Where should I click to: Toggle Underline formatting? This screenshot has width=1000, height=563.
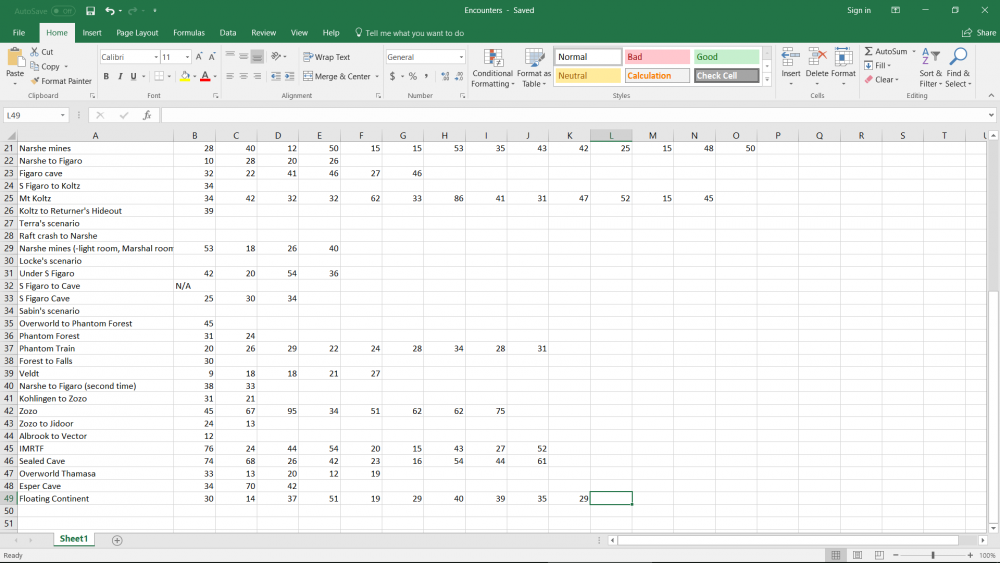click(133, 76)
